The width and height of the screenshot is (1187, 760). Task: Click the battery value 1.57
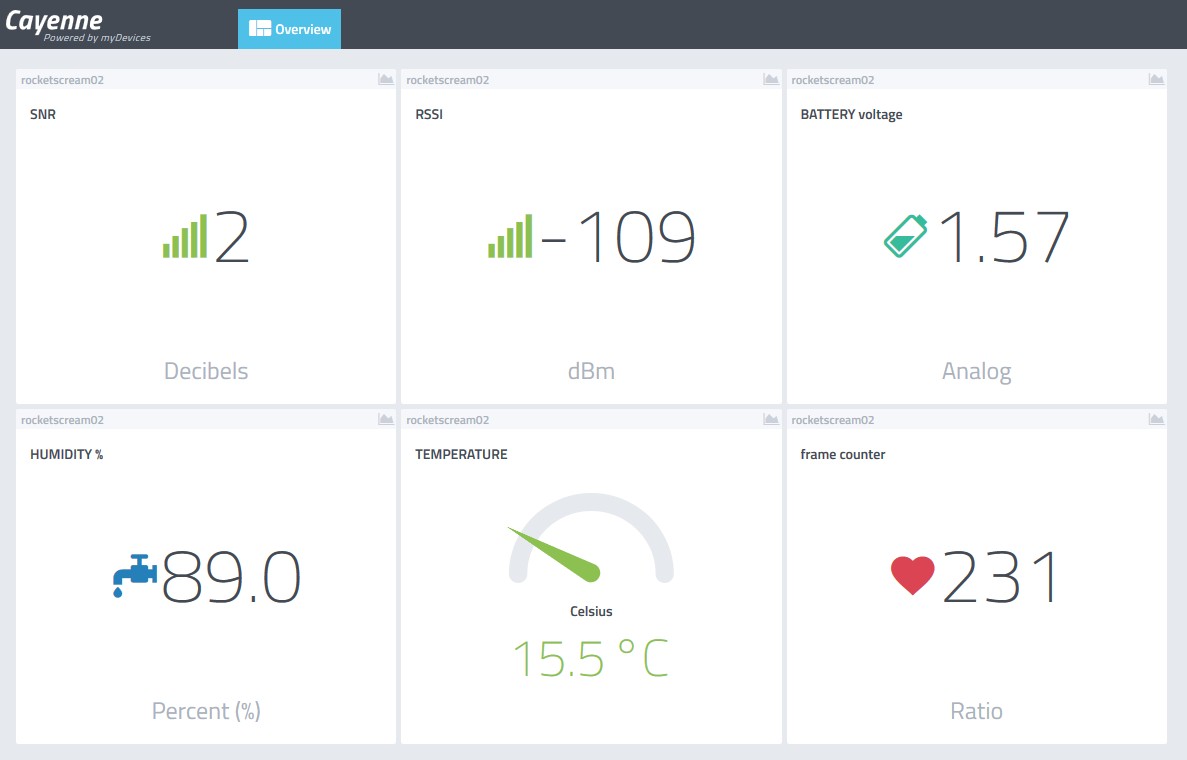coord(1005,237)
